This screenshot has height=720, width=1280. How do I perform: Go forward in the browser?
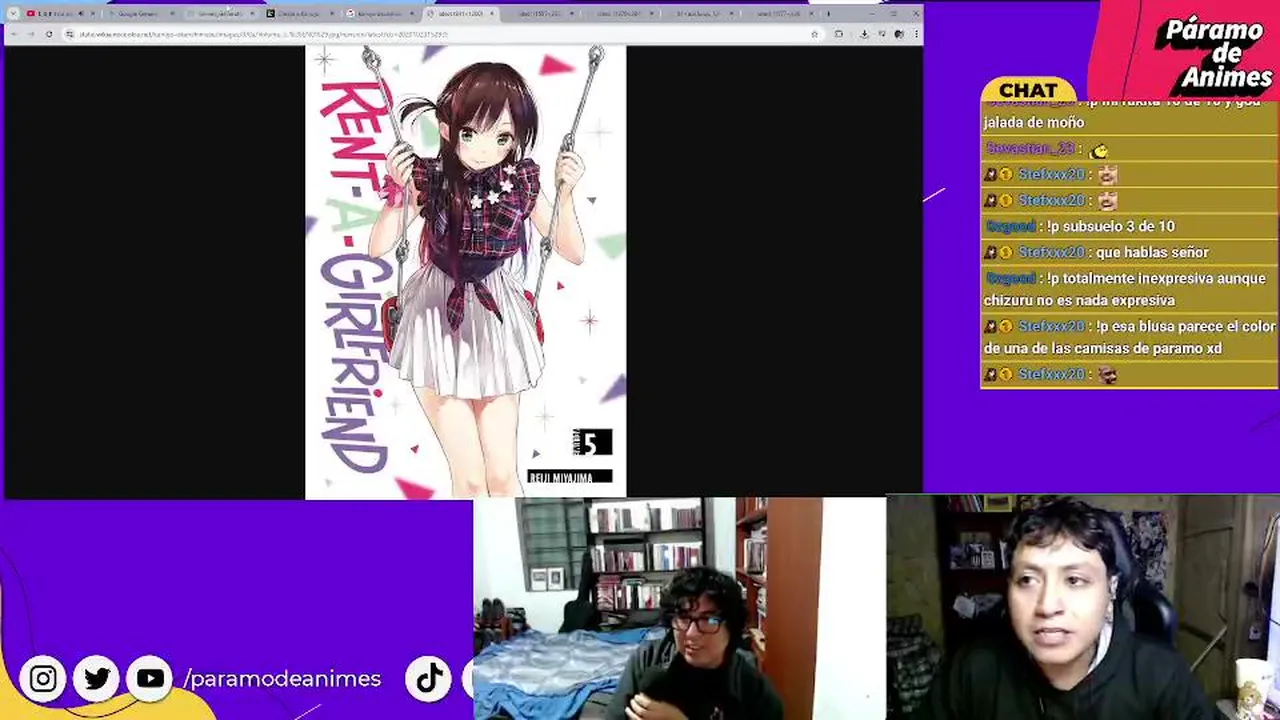pyautogui.click(x=31, y=34)
